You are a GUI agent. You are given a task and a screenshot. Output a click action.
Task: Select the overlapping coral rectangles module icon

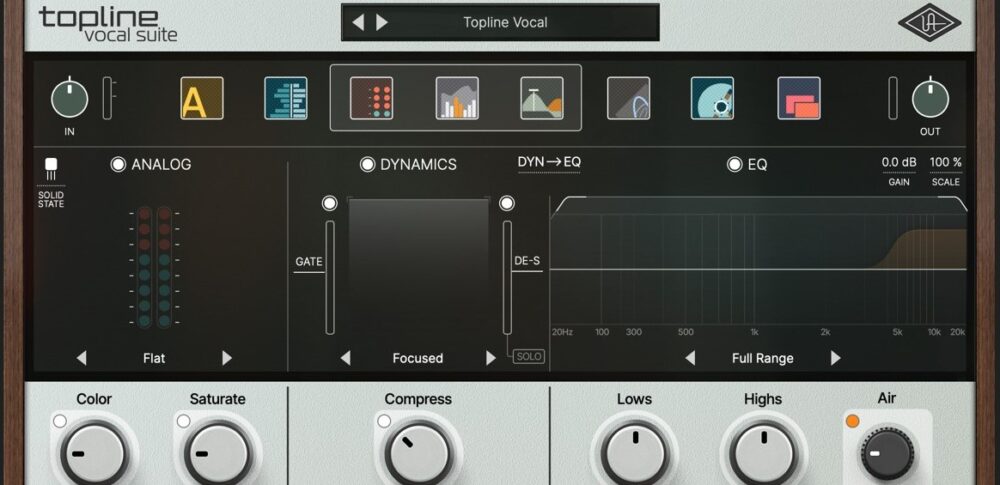coord(798,98)
